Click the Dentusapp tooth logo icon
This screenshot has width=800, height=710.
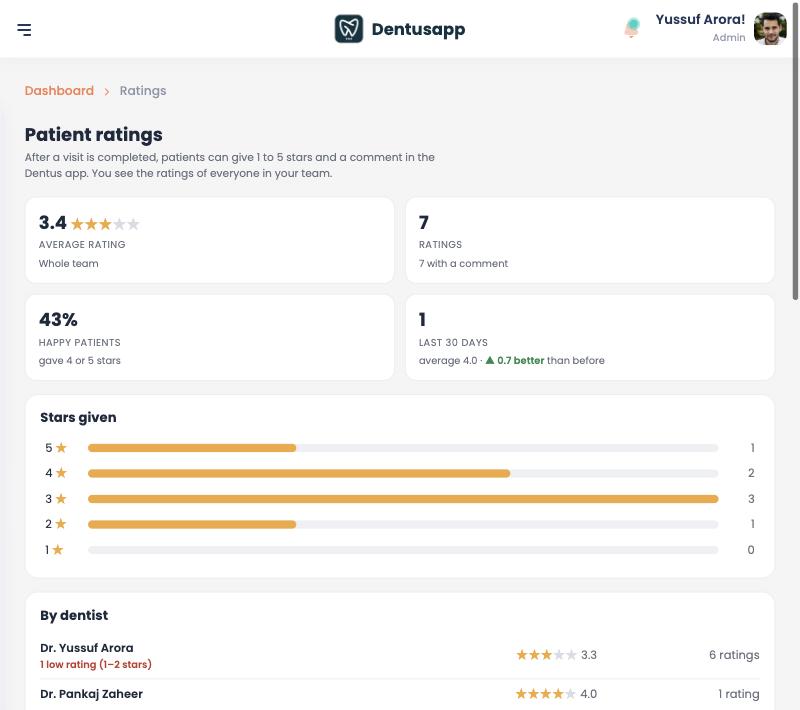349,29
